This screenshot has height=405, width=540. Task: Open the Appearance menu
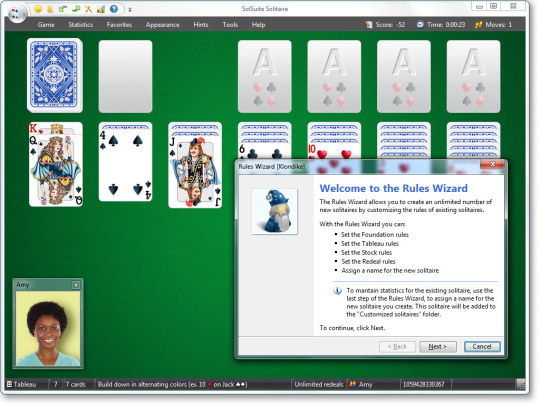pyautogui.click(x=163, y=25)
